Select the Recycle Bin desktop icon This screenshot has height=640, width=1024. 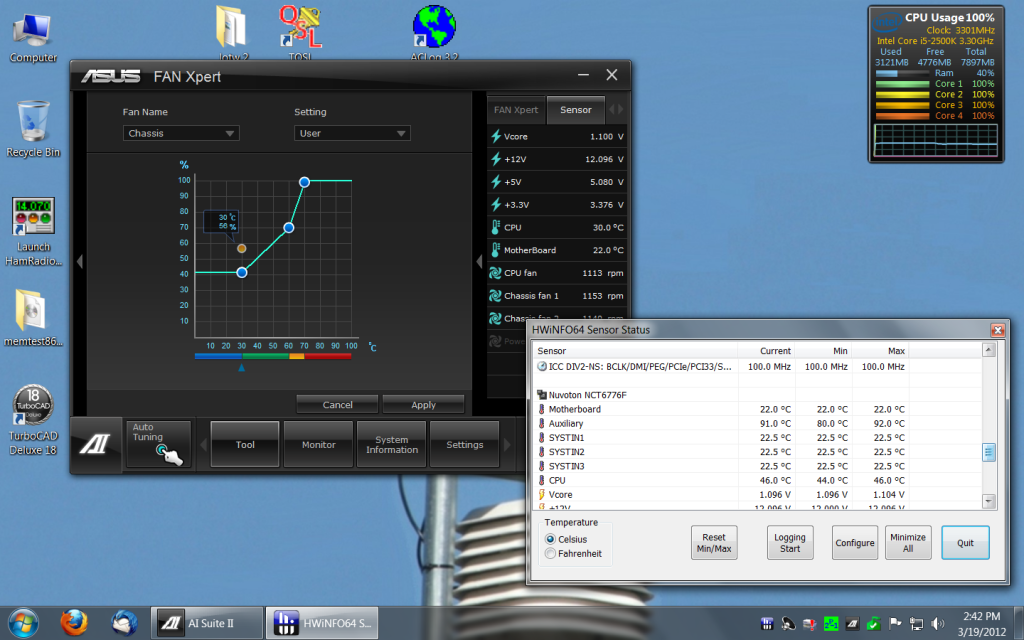tap(33, 129)
